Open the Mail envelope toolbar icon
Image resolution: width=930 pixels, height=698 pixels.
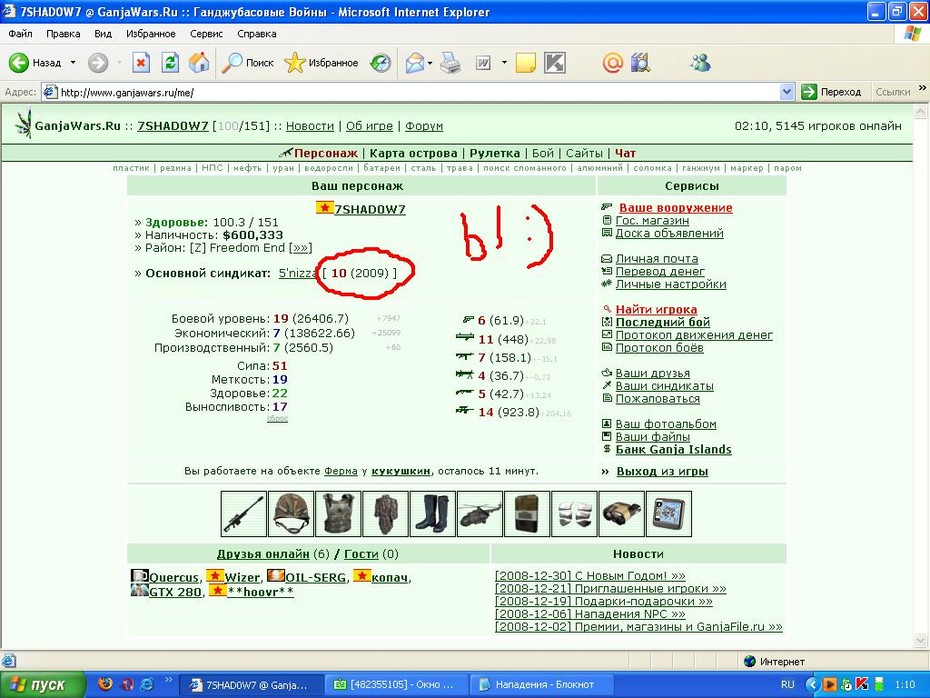coord(415,62)
